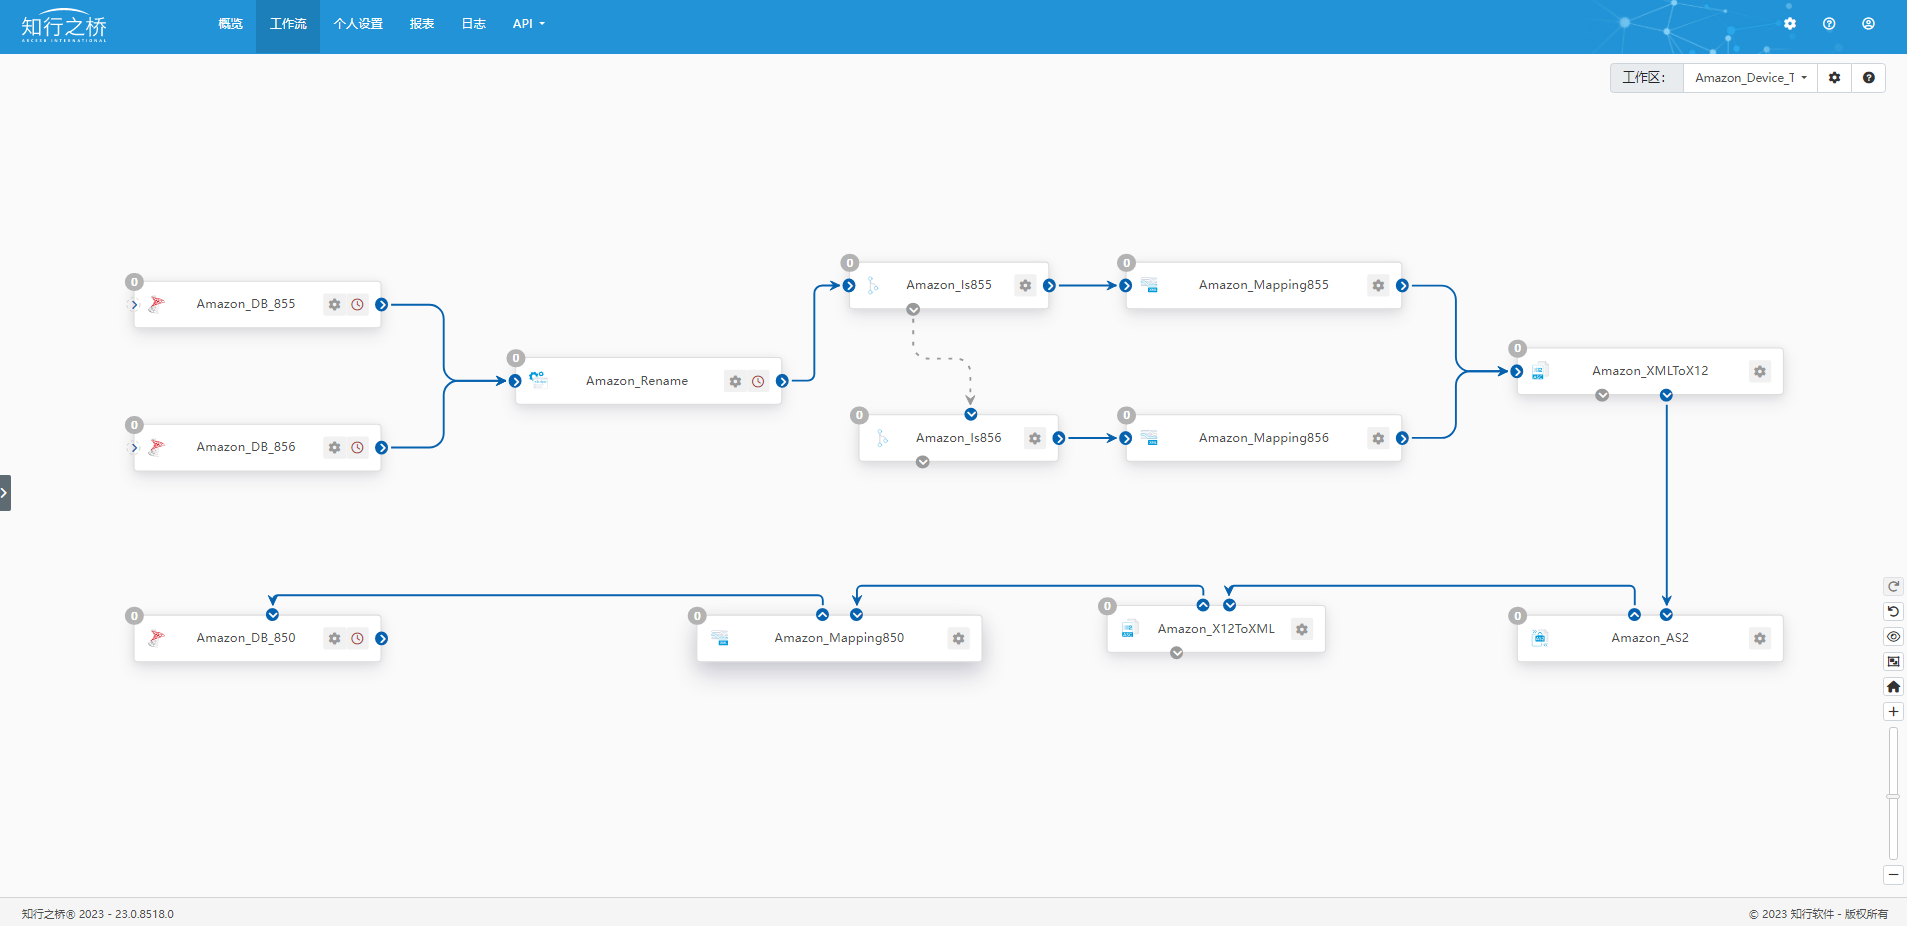This screenshot has height=926, width=1907.
Task: Switch to the 工作流 tab
Action: (x=288, y=24)
